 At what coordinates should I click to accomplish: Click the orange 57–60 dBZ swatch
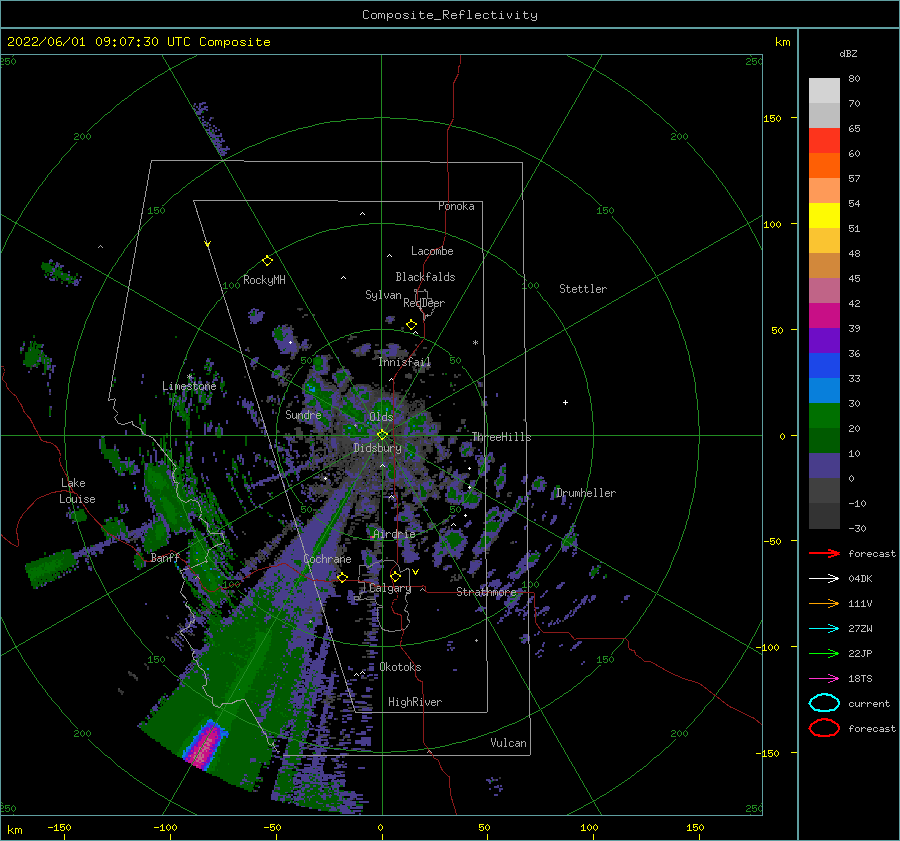pyautogui.click(x=824, y=166)
